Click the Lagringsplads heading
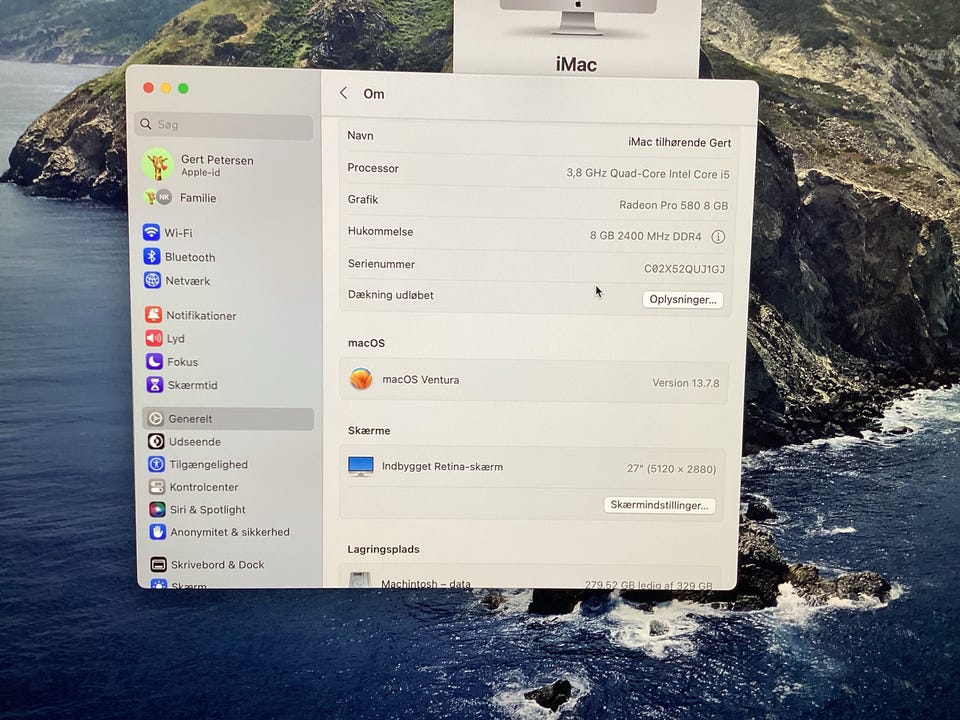 [383, 549]
